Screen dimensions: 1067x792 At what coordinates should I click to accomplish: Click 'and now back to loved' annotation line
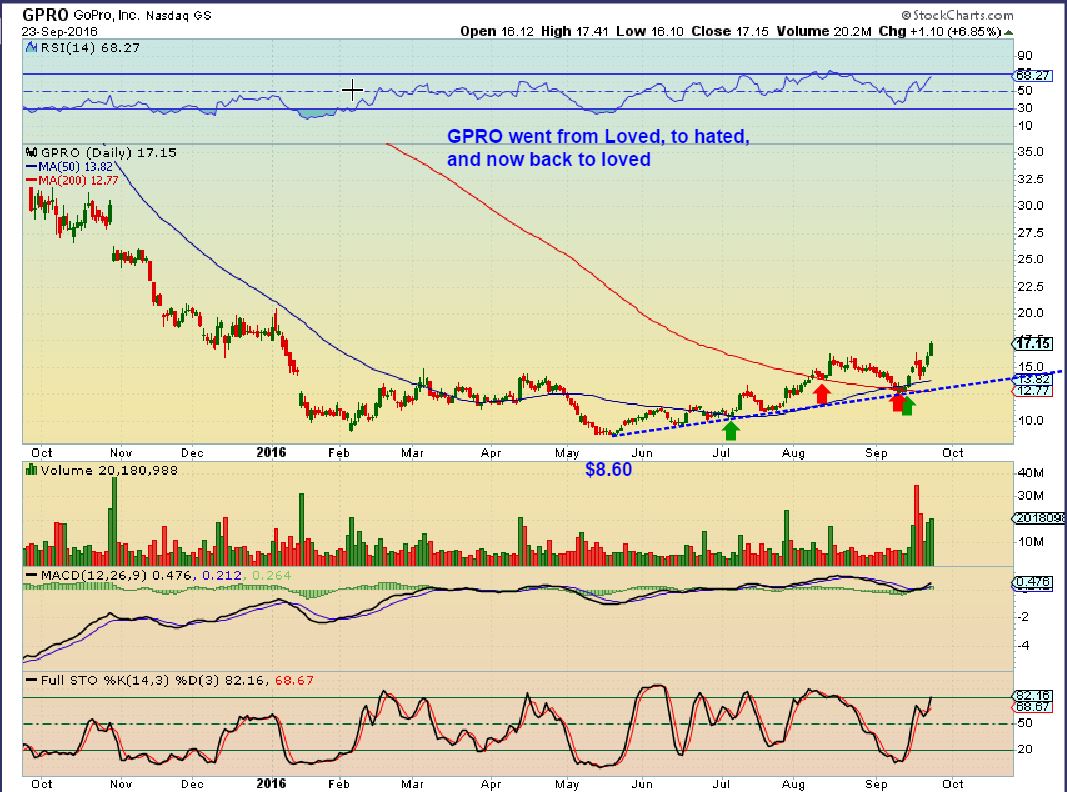click(x=548, y=159)
